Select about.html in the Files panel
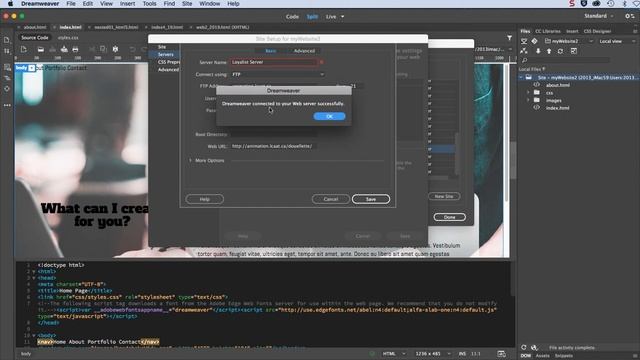Screen dimensions: 640x360 pyautogui.click(x=558, y=85)
